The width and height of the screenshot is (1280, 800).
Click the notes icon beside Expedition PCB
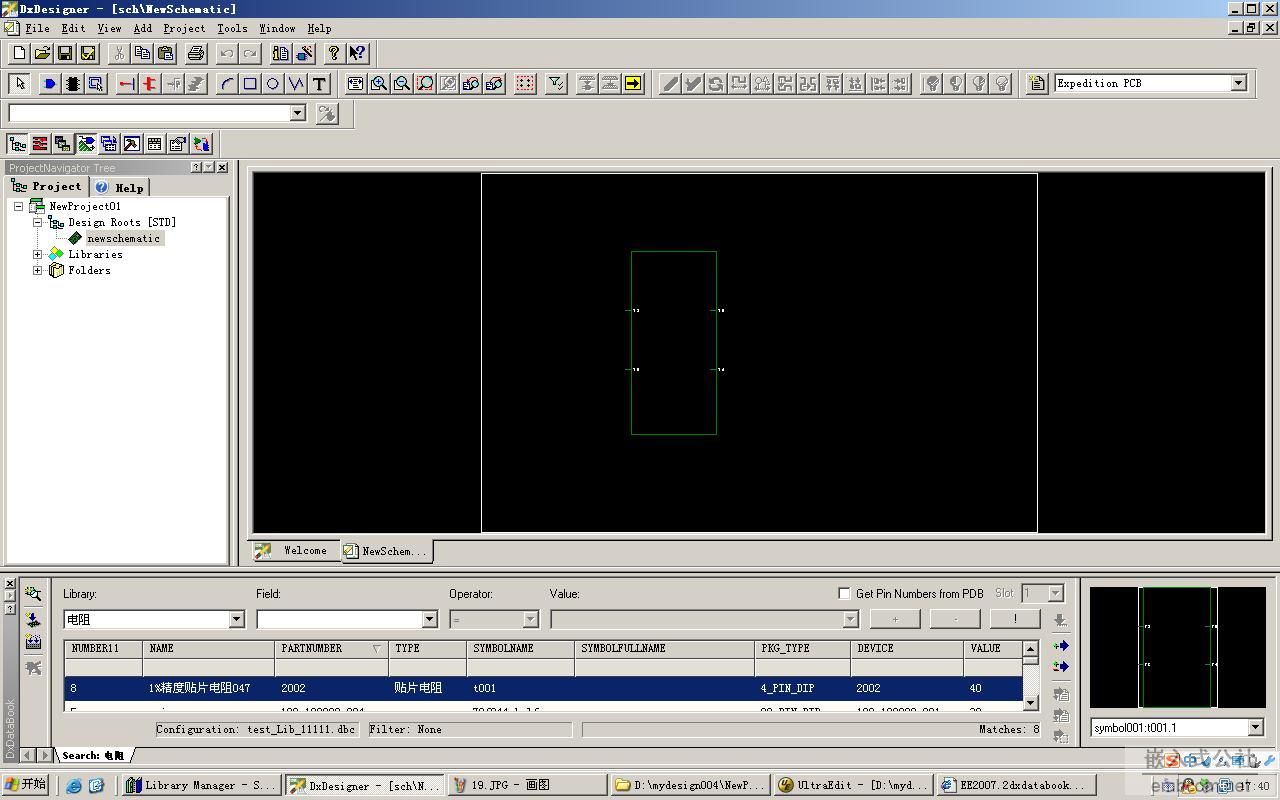pos(1037,83)
